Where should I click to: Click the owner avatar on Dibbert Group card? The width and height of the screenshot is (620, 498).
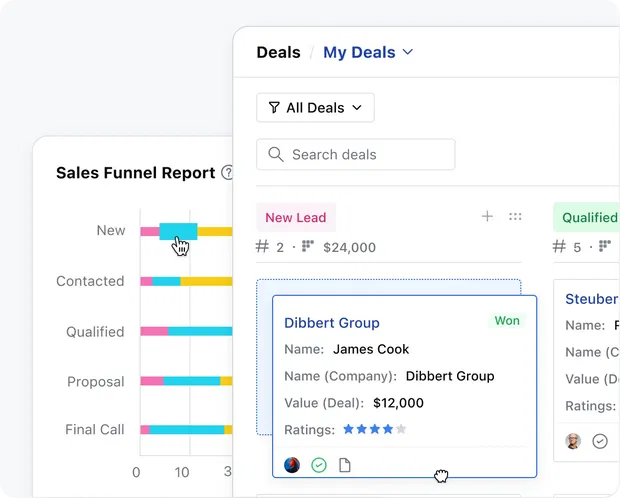pyautogui.click(x=292, y=465)
